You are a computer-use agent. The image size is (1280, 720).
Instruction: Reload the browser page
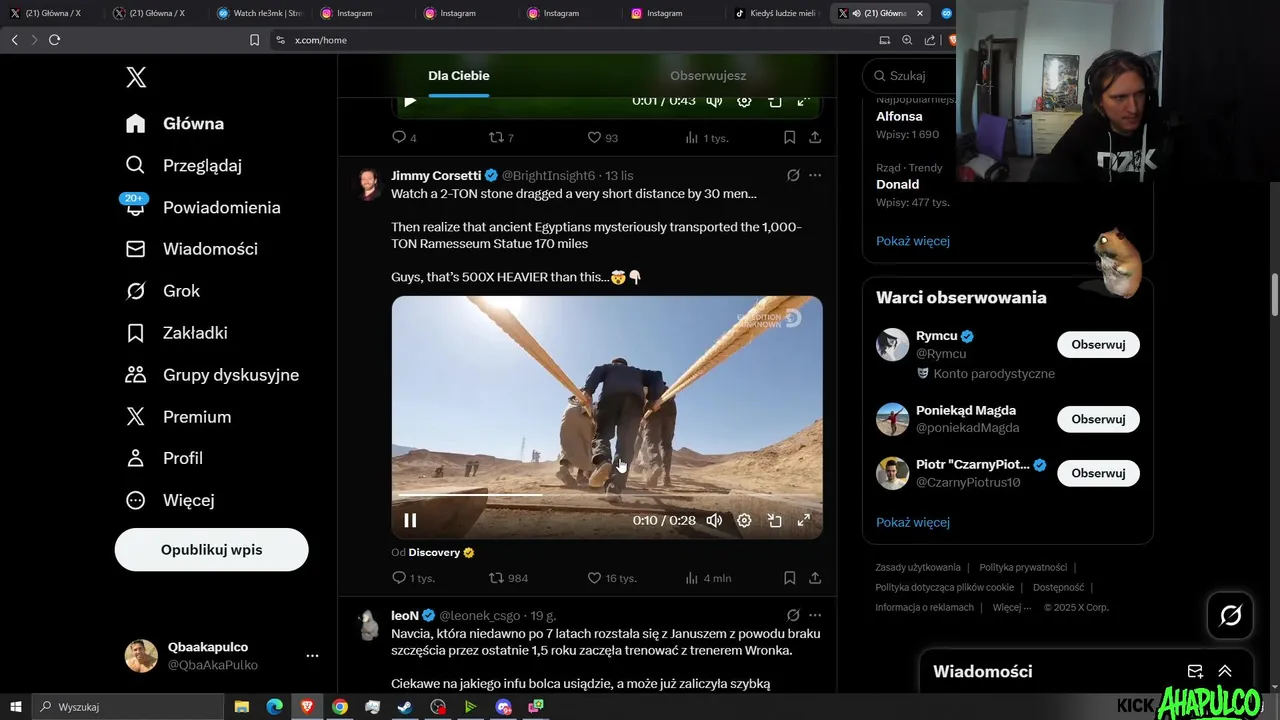coord(54,40)
